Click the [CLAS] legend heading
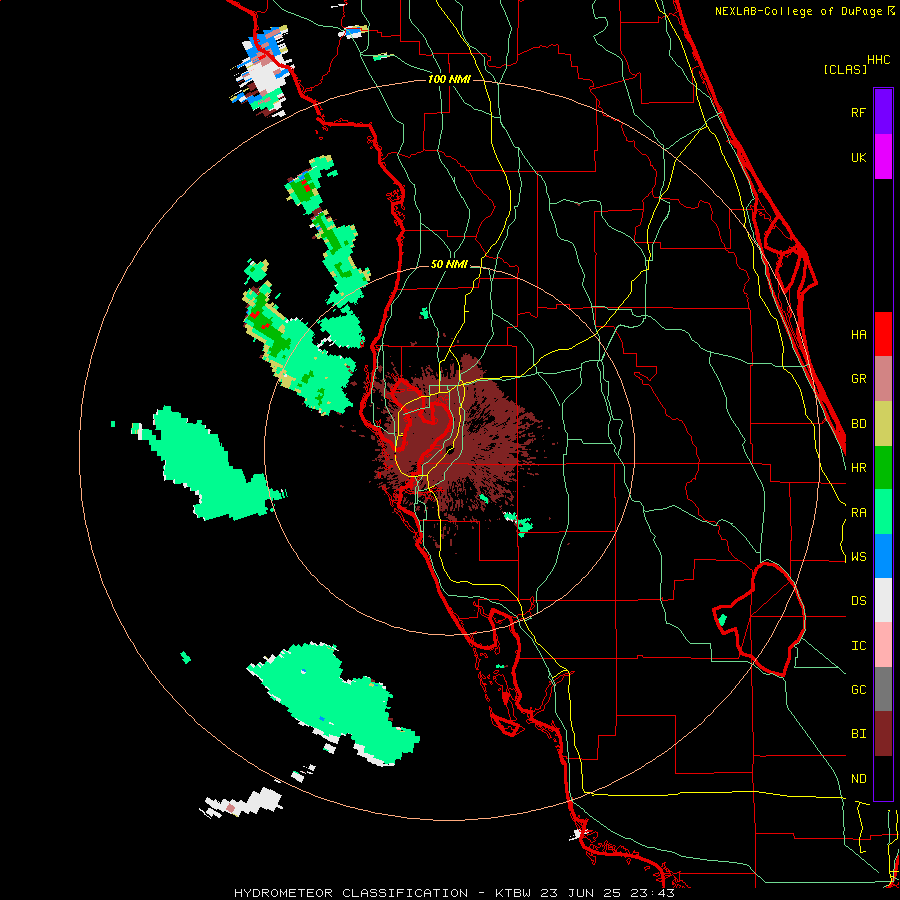 pos(845,69)
